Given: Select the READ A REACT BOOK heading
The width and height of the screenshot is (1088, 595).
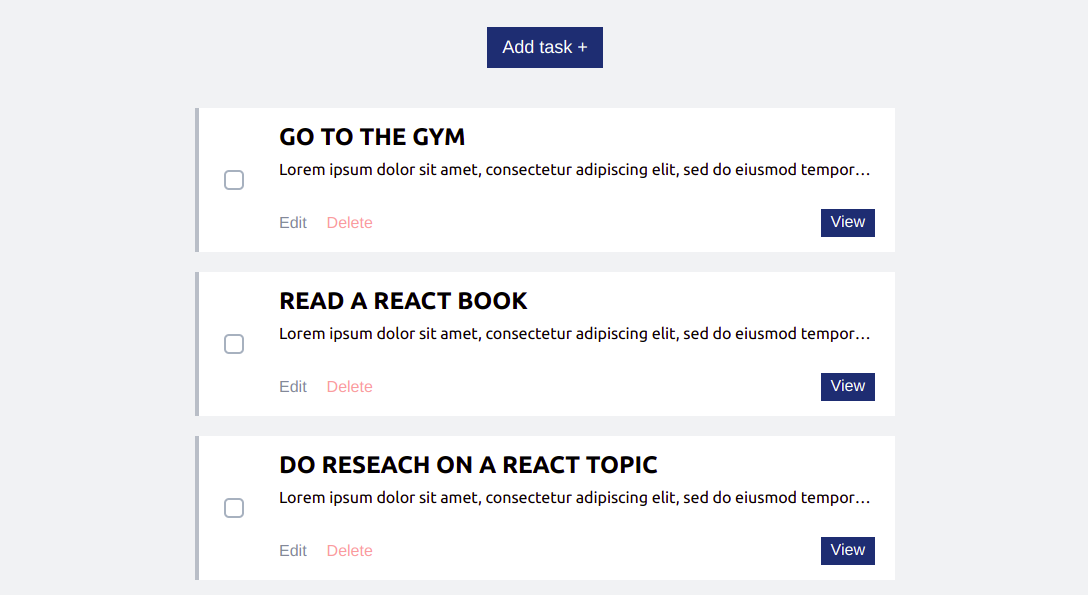Looking at the screenshot, I should (x=403, y=301).
